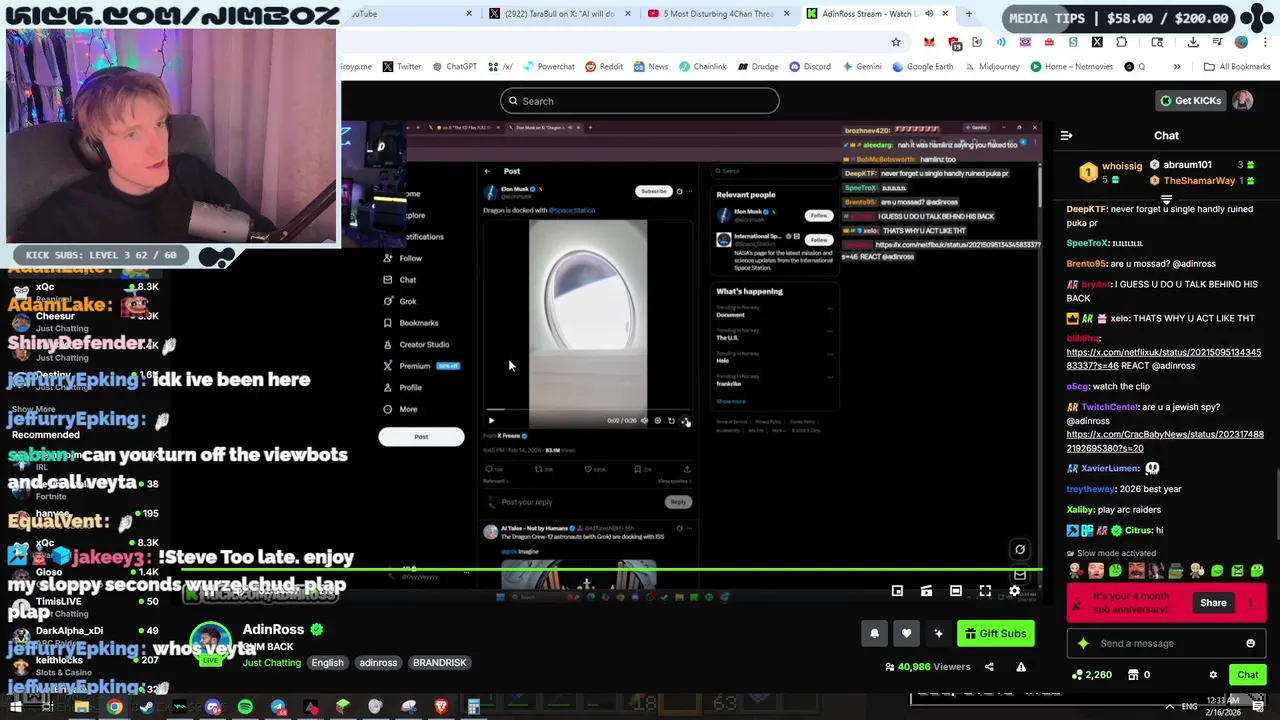The width and height of the screenshot is (1280, 720).
Task: Open Home – Netmovies bookmark
Action: pyautogui.click(x=1071, y=67)
